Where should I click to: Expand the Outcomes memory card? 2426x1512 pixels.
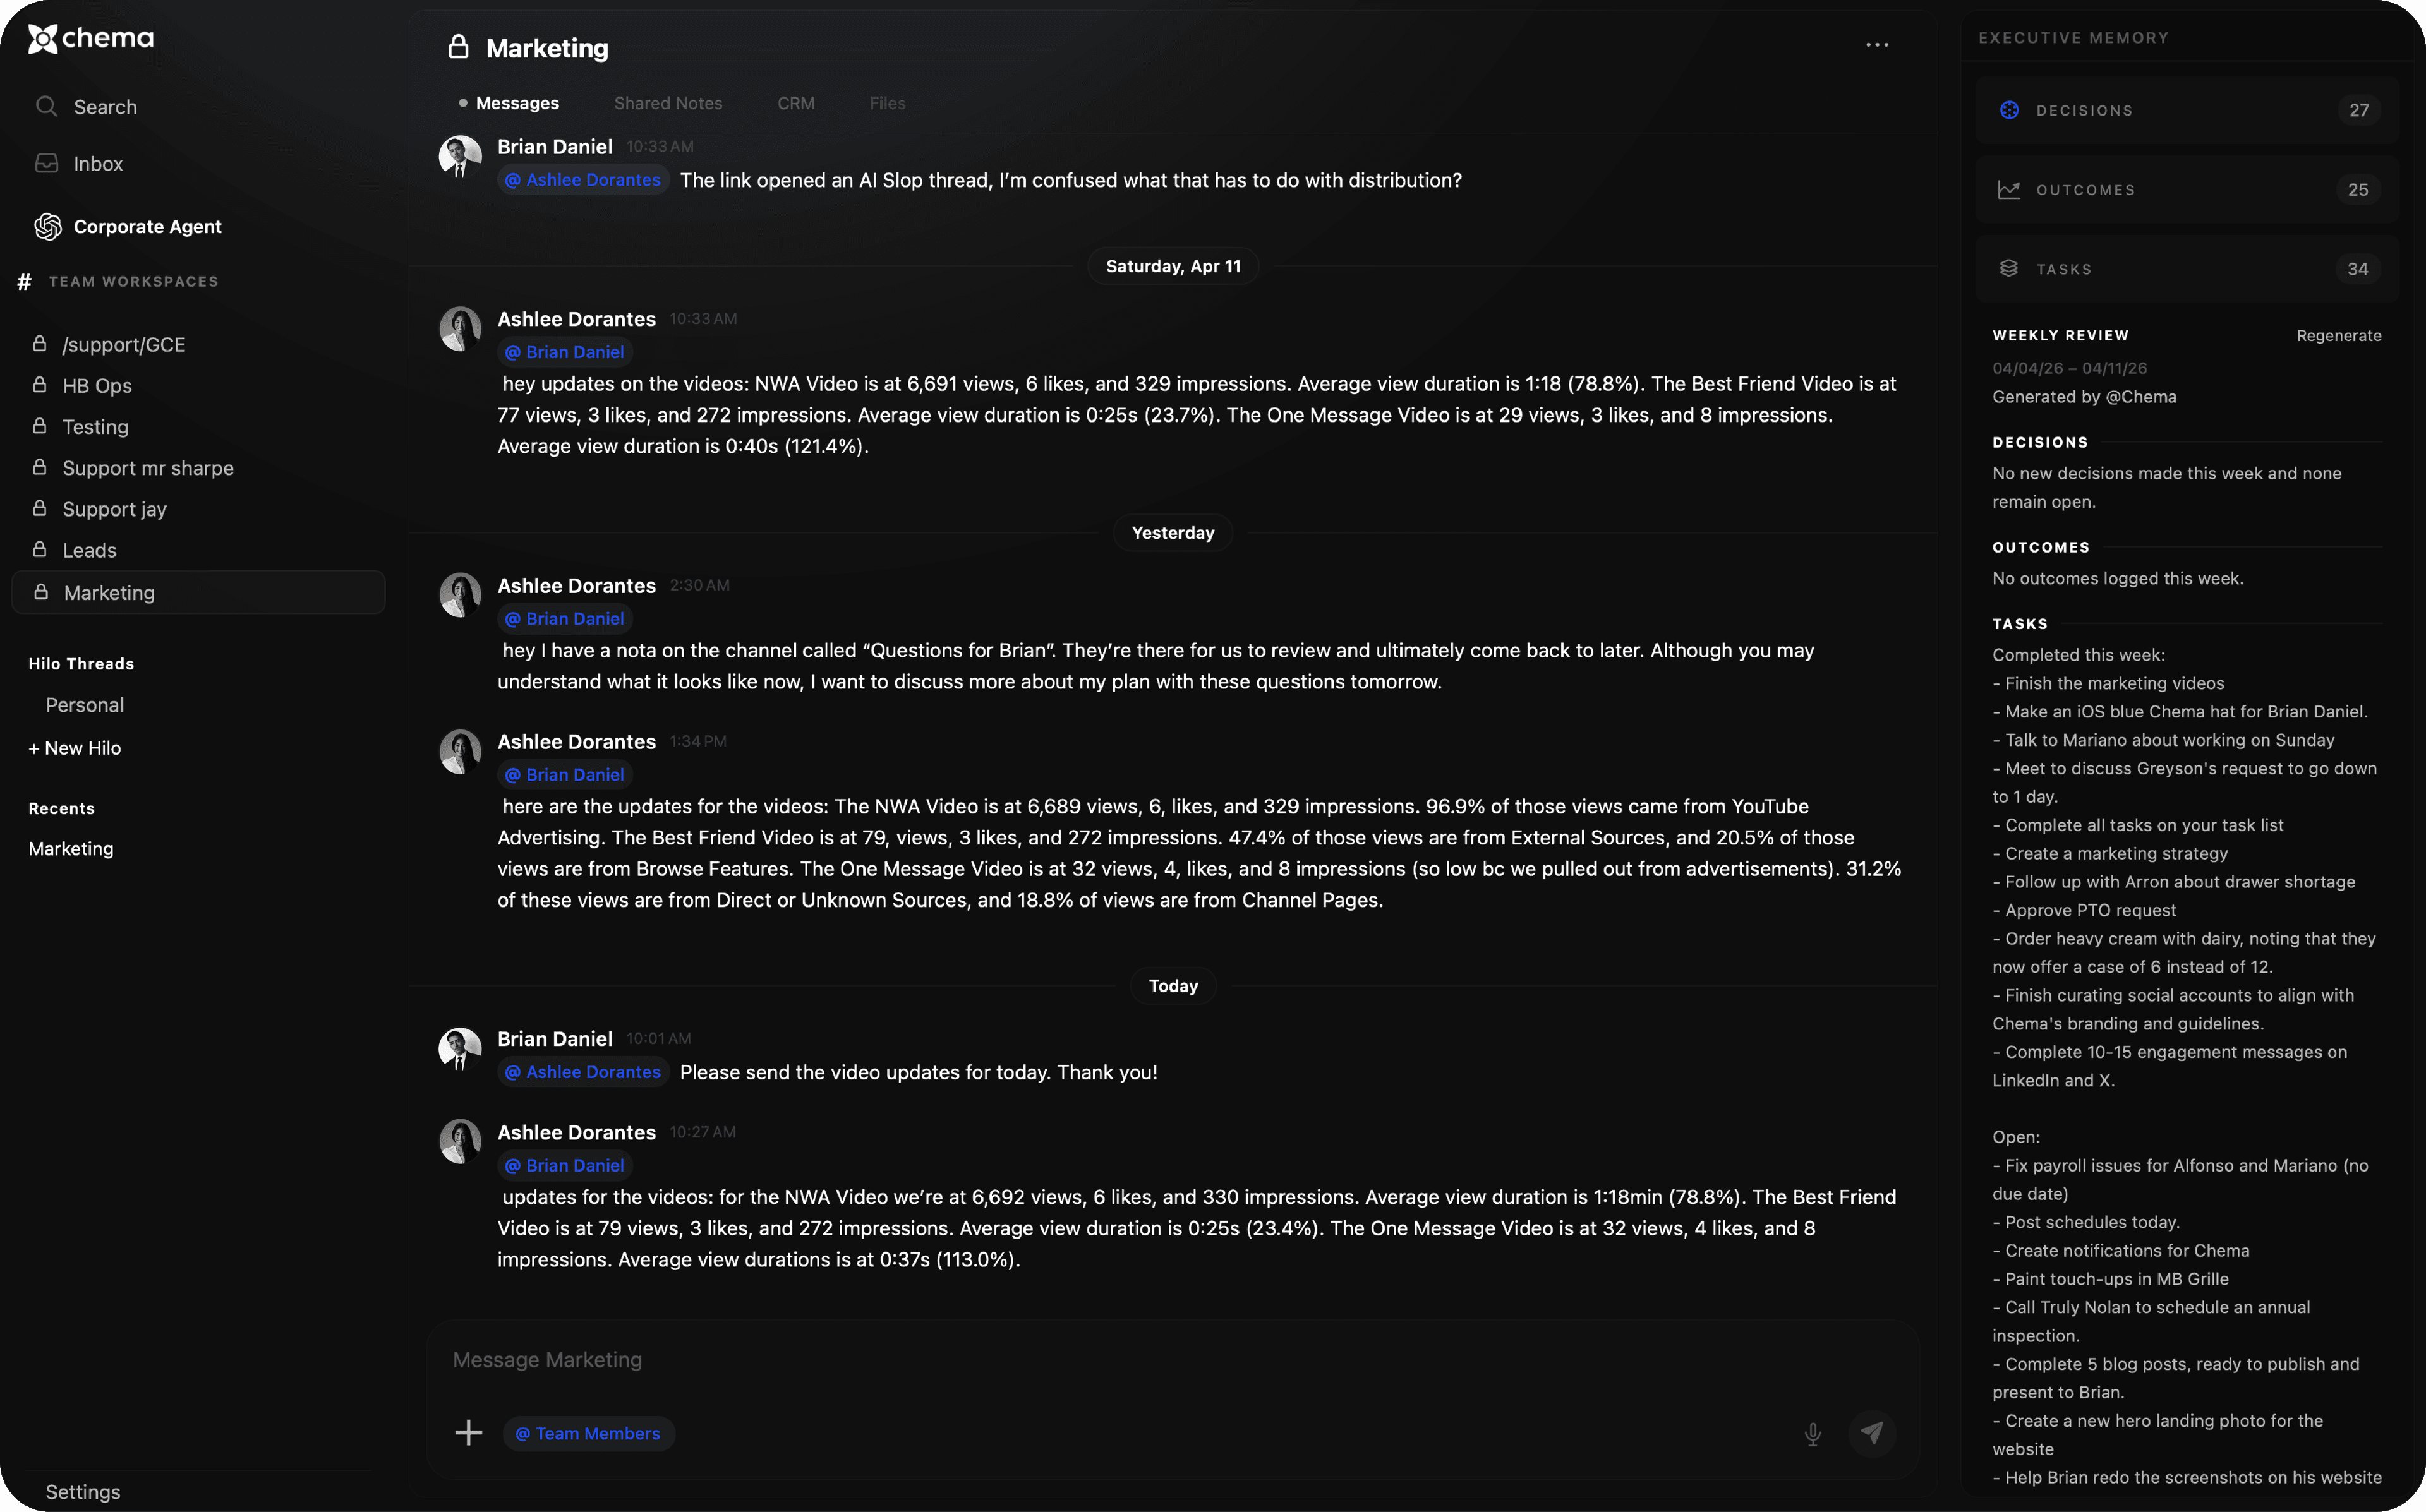2186,189
